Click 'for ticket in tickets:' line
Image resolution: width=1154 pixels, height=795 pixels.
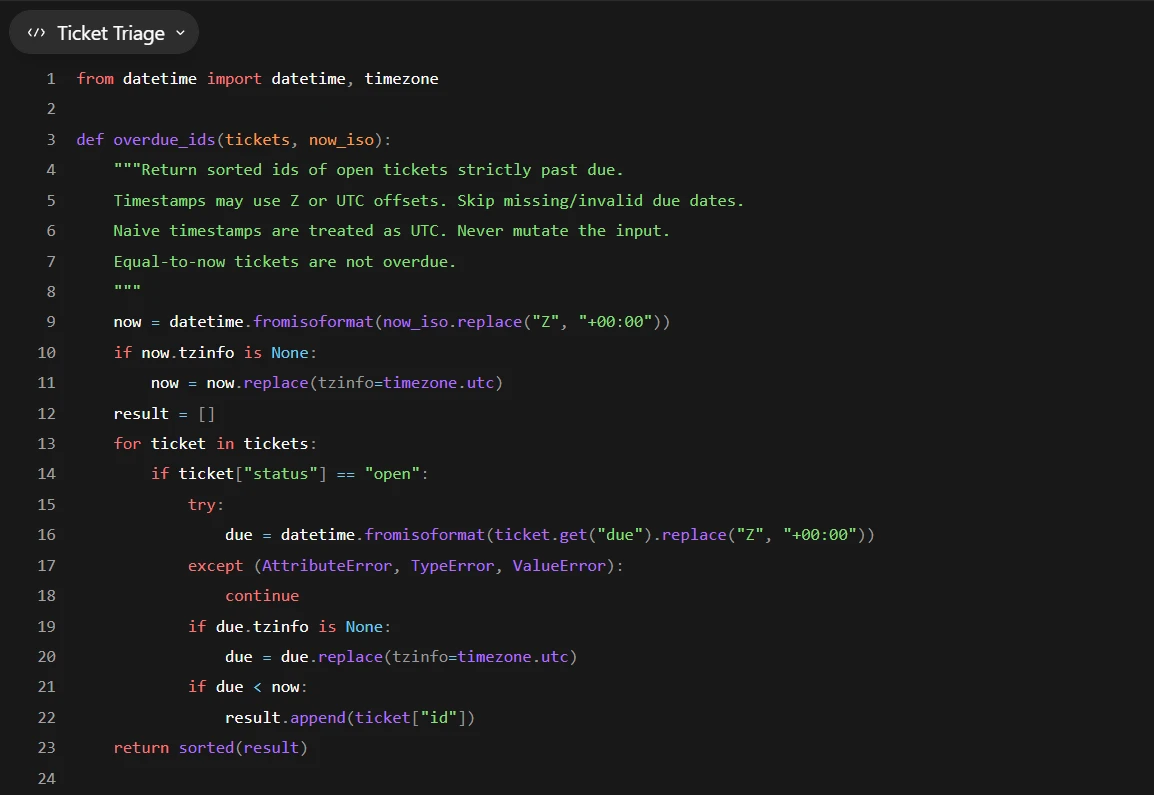click(x=215, y=444)
